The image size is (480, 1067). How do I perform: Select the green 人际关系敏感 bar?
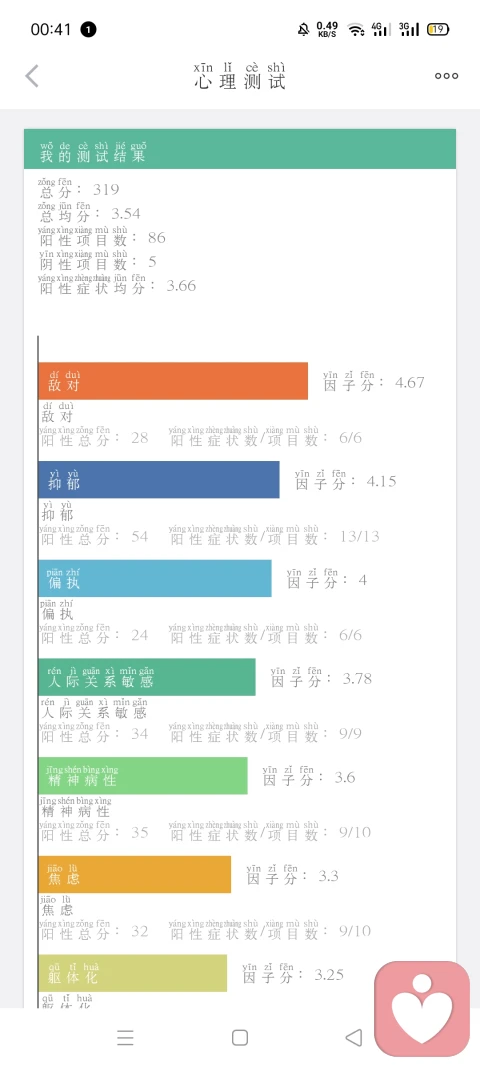tap(147, 677)
